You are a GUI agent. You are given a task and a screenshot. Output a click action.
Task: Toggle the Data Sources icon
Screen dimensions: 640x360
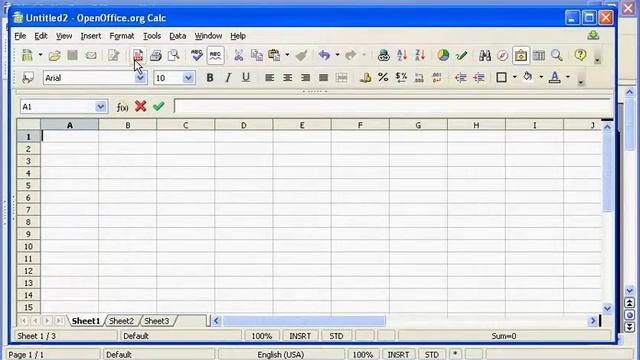pos(539,55)
